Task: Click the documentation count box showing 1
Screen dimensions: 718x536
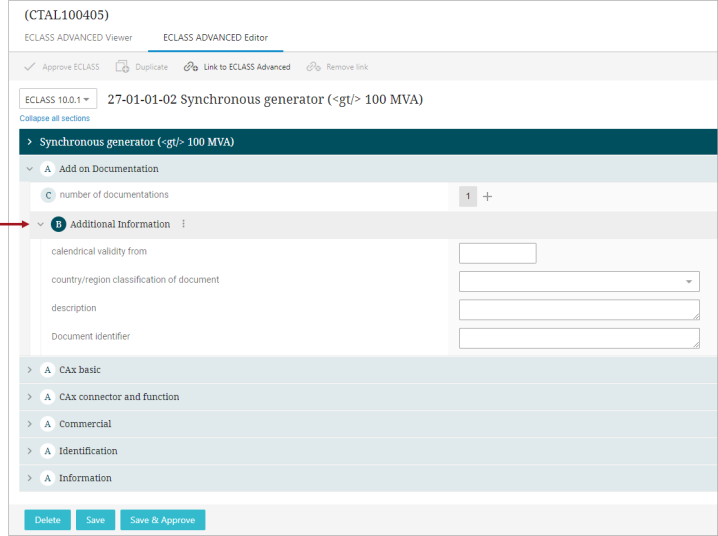Action: (x=468, y=196)
